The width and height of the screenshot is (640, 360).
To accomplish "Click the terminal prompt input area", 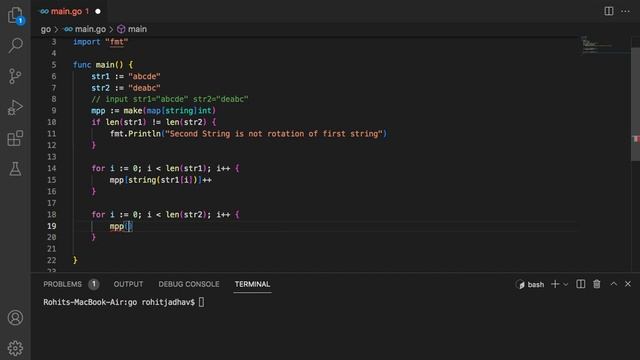I will tap(201, 302).
